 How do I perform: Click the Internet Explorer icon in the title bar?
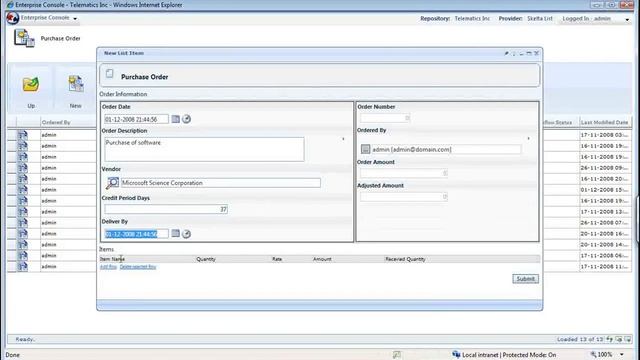[x=10, y=5]
